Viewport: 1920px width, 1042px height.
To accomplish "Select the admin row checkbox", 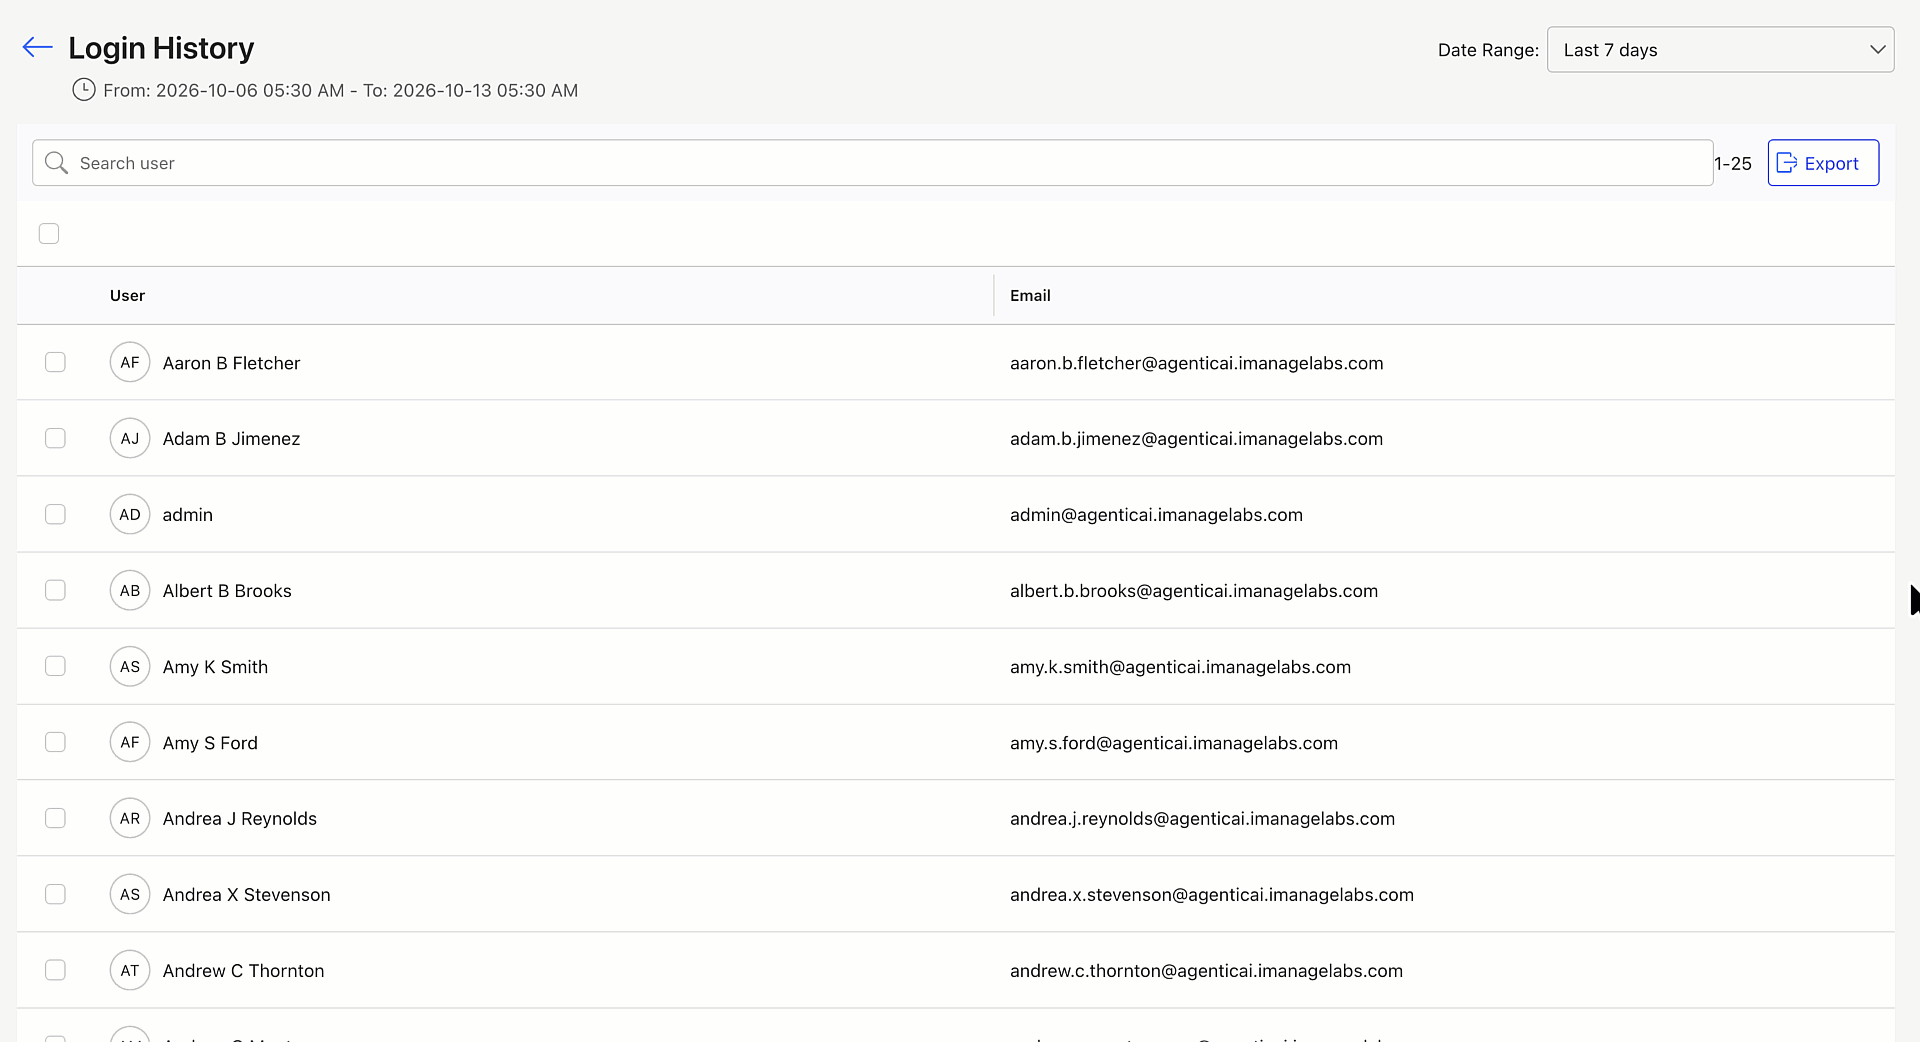I will tap(55, 514).
